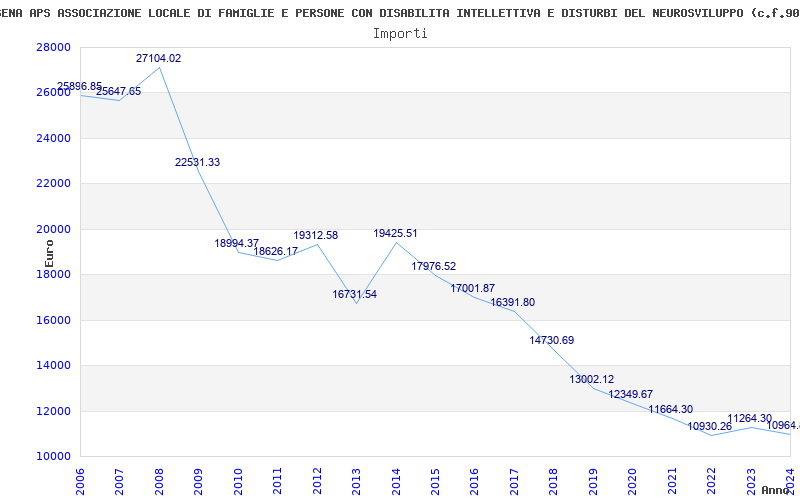
Task: Click the 2006 year axis label
Action: [x=80, y=482]
